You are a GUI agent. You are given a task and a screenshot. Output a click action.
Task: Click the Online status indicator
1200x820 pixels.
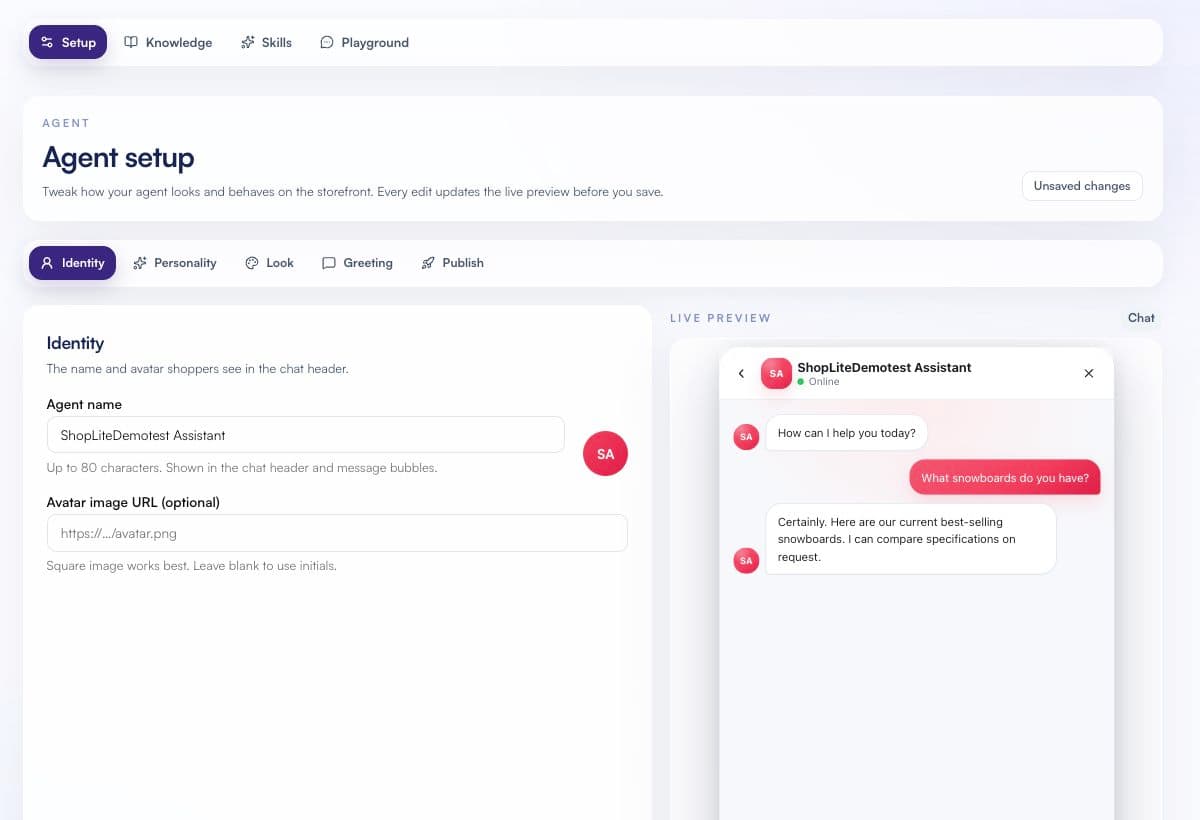[x=818, y=382]
